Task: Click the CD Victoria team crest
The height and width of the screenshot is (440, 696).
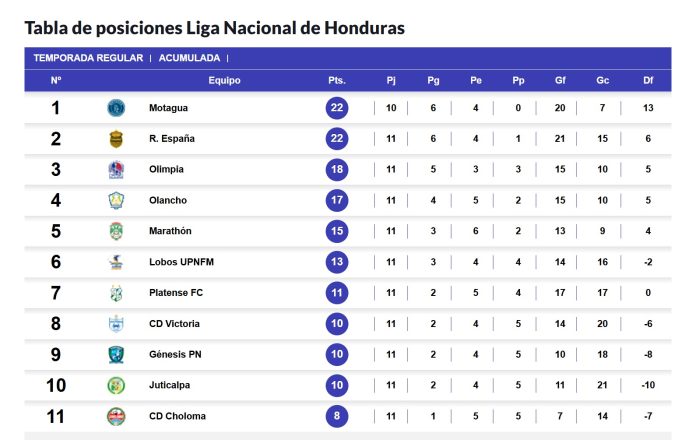Action: click(116, 324)
